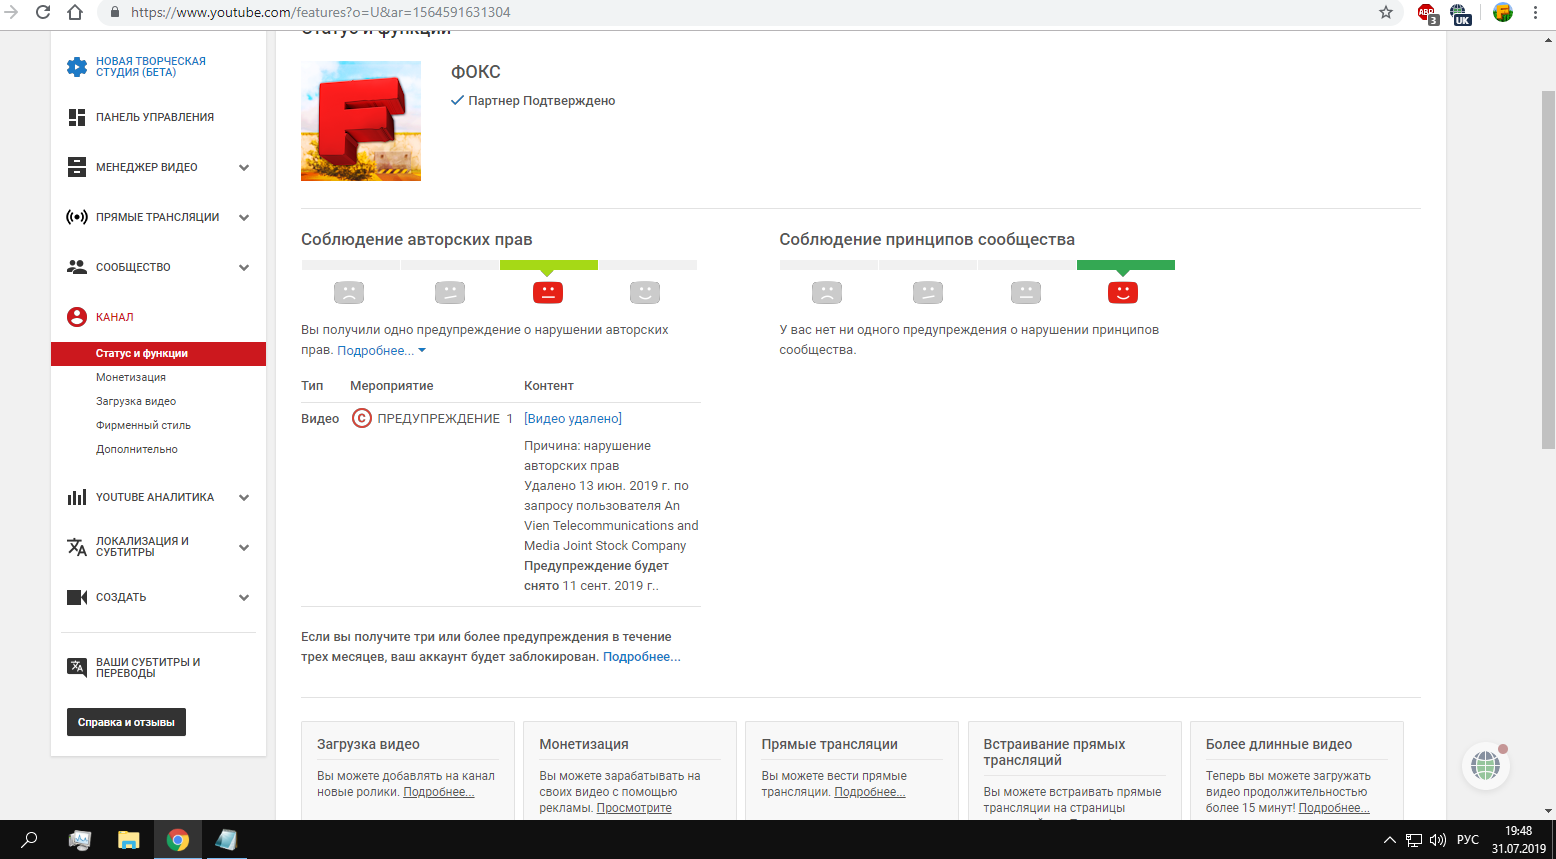Open the Дополнительно submenu item
1556x859 pixels.
pos(137,449)
